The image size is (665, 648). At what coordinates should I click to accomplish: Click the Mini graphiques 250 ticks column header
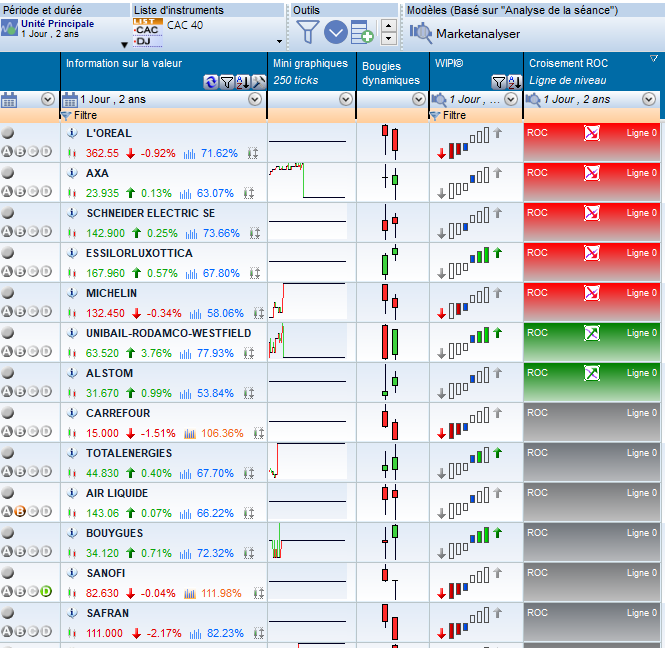[310, 72]
